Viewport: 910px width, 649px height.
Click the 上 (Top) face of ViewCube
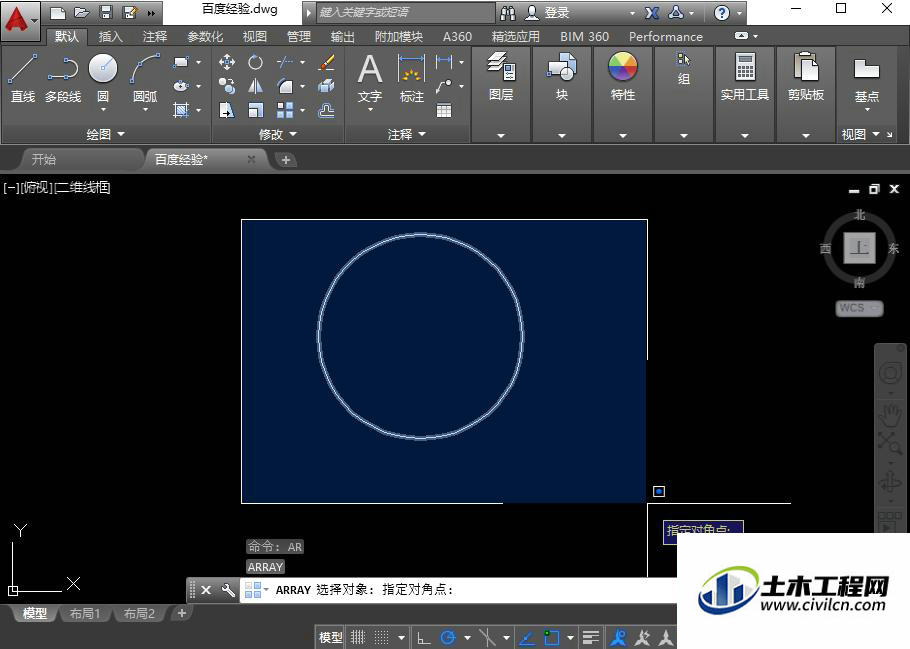point(859,248)
